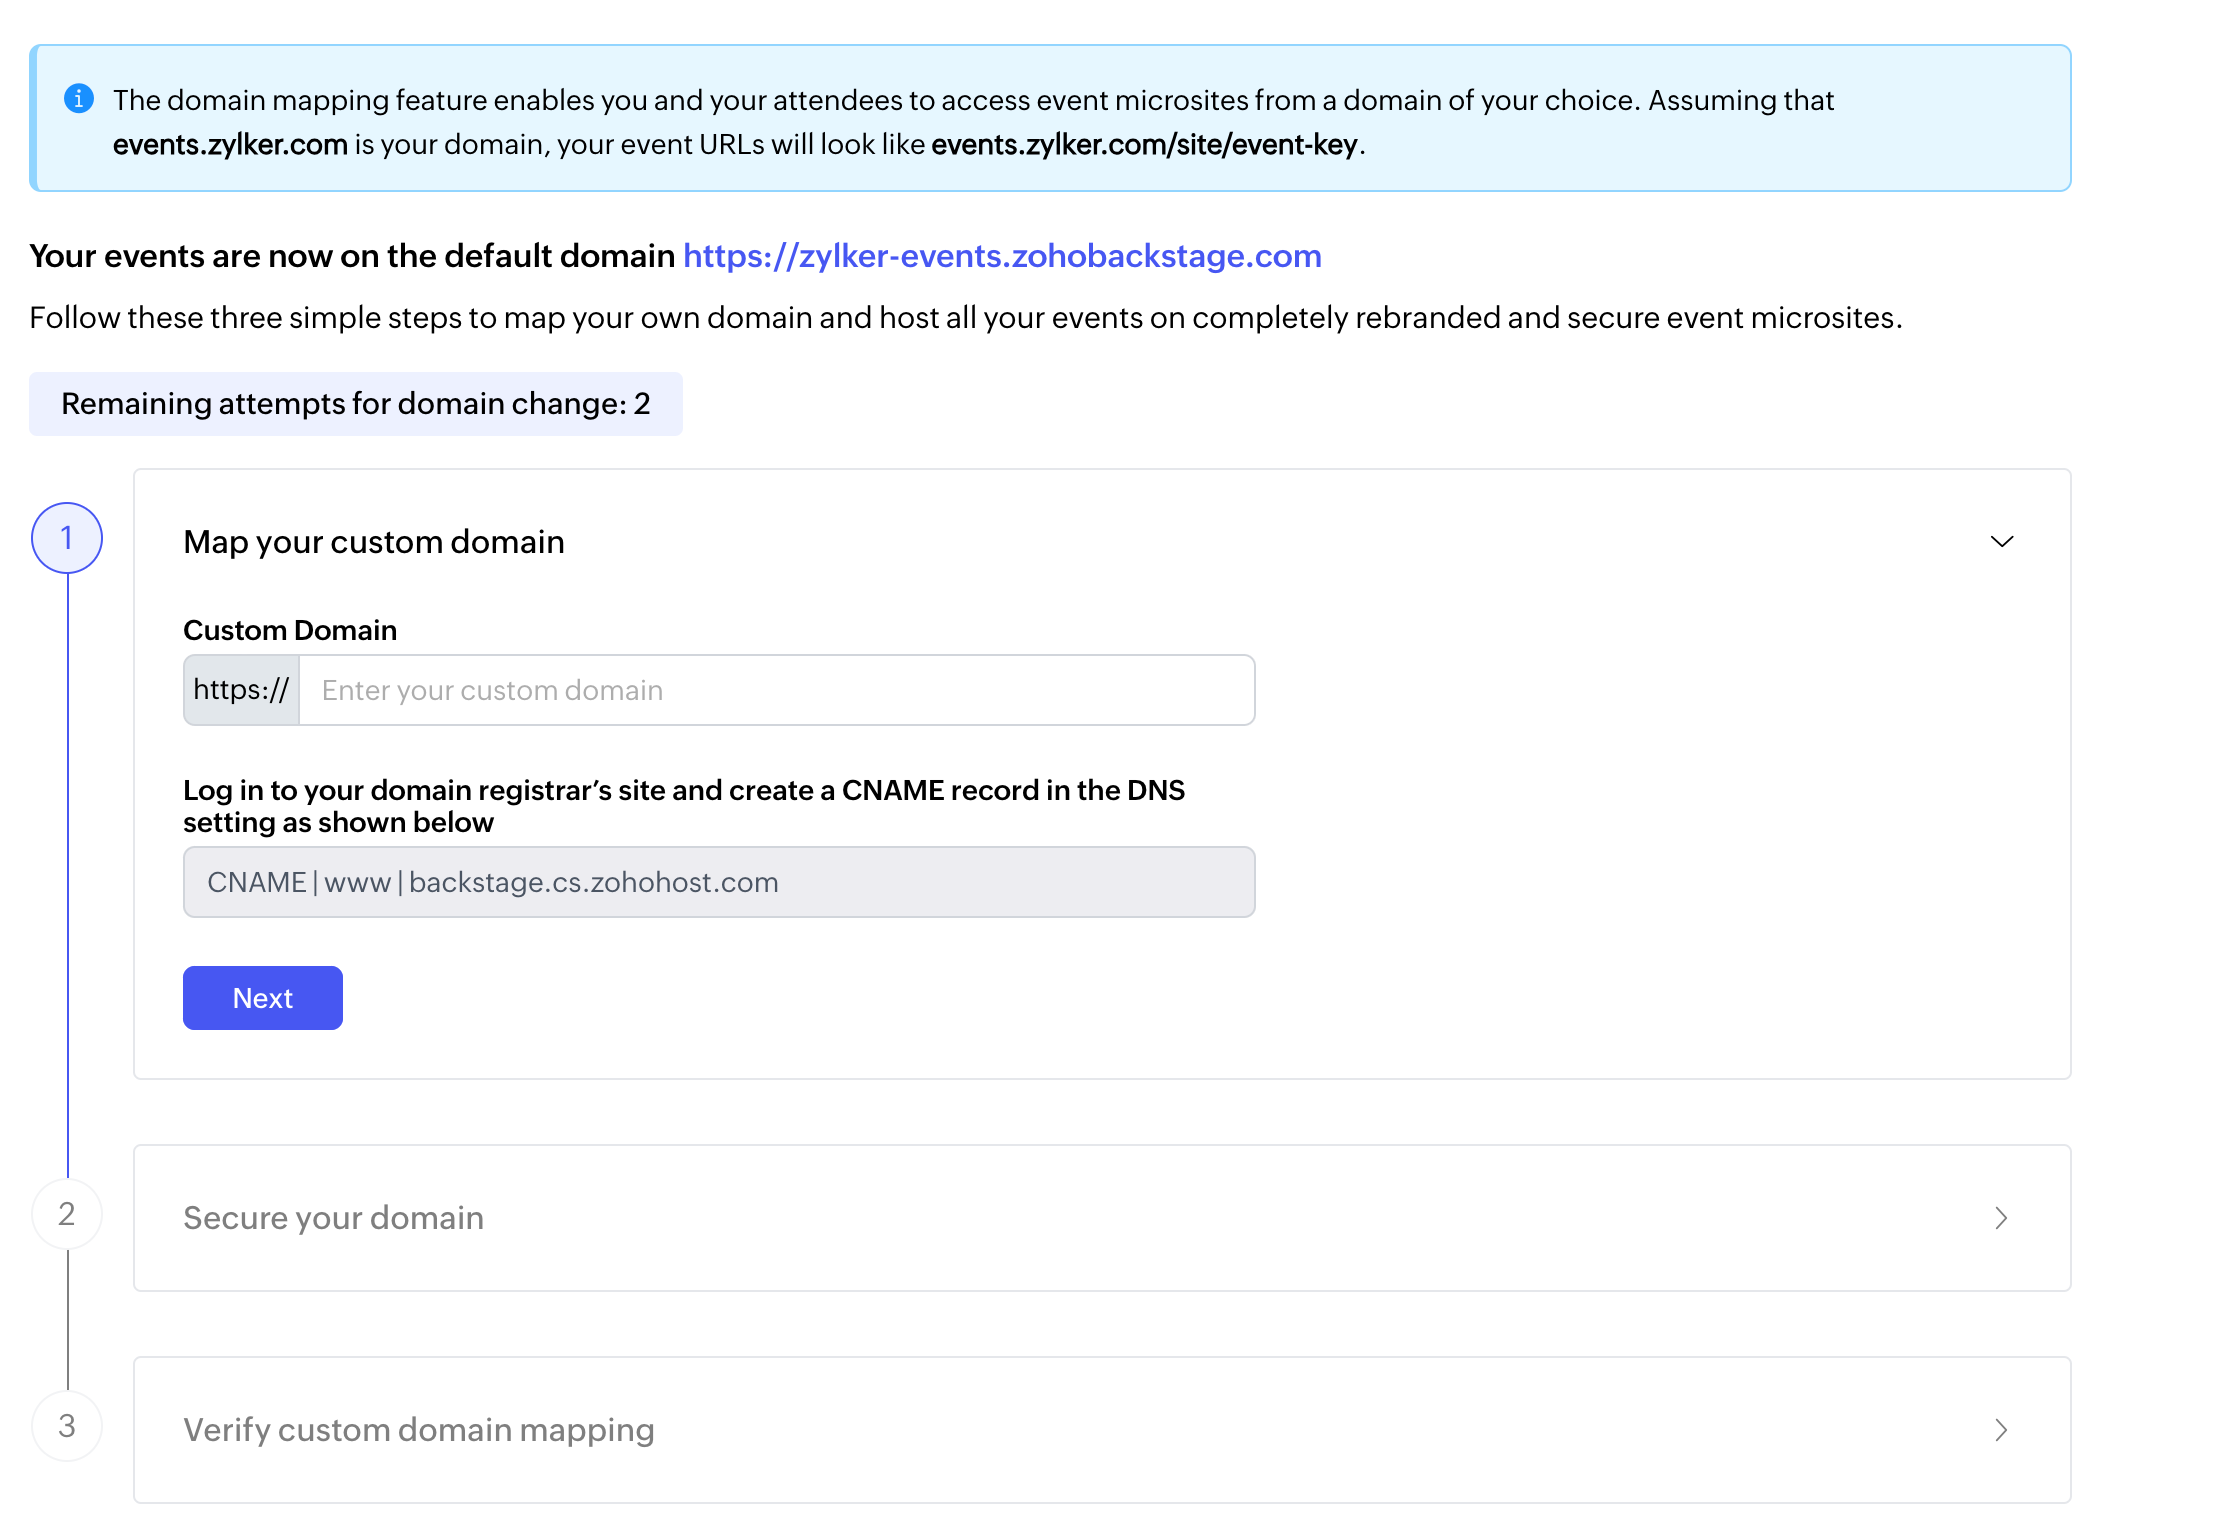The width and height of the screenshot is (2232, 1535).
Task: Click the step 1 circle indicator
Action: click(67, 538)
